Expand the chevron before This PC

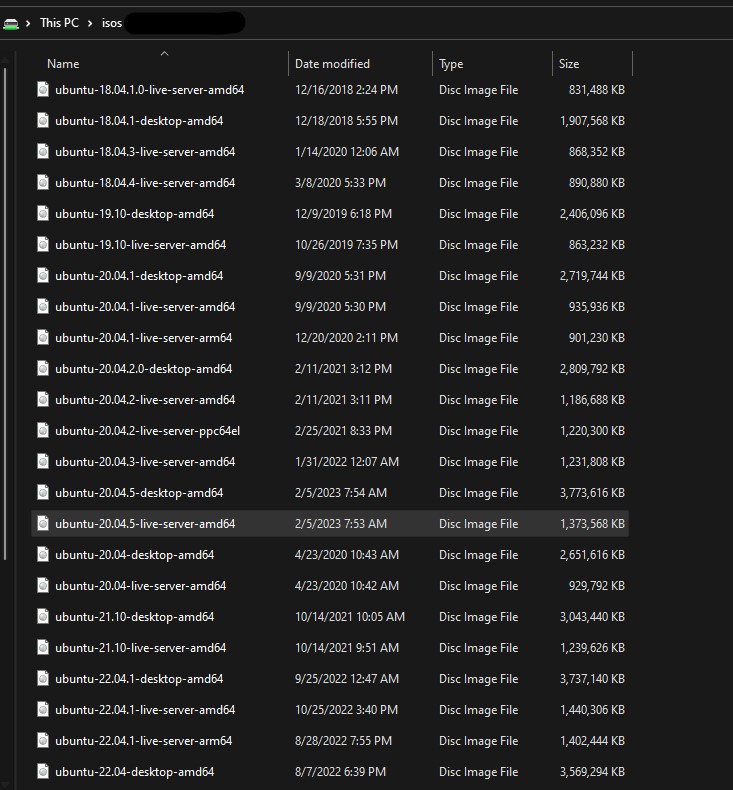[30, 23]
